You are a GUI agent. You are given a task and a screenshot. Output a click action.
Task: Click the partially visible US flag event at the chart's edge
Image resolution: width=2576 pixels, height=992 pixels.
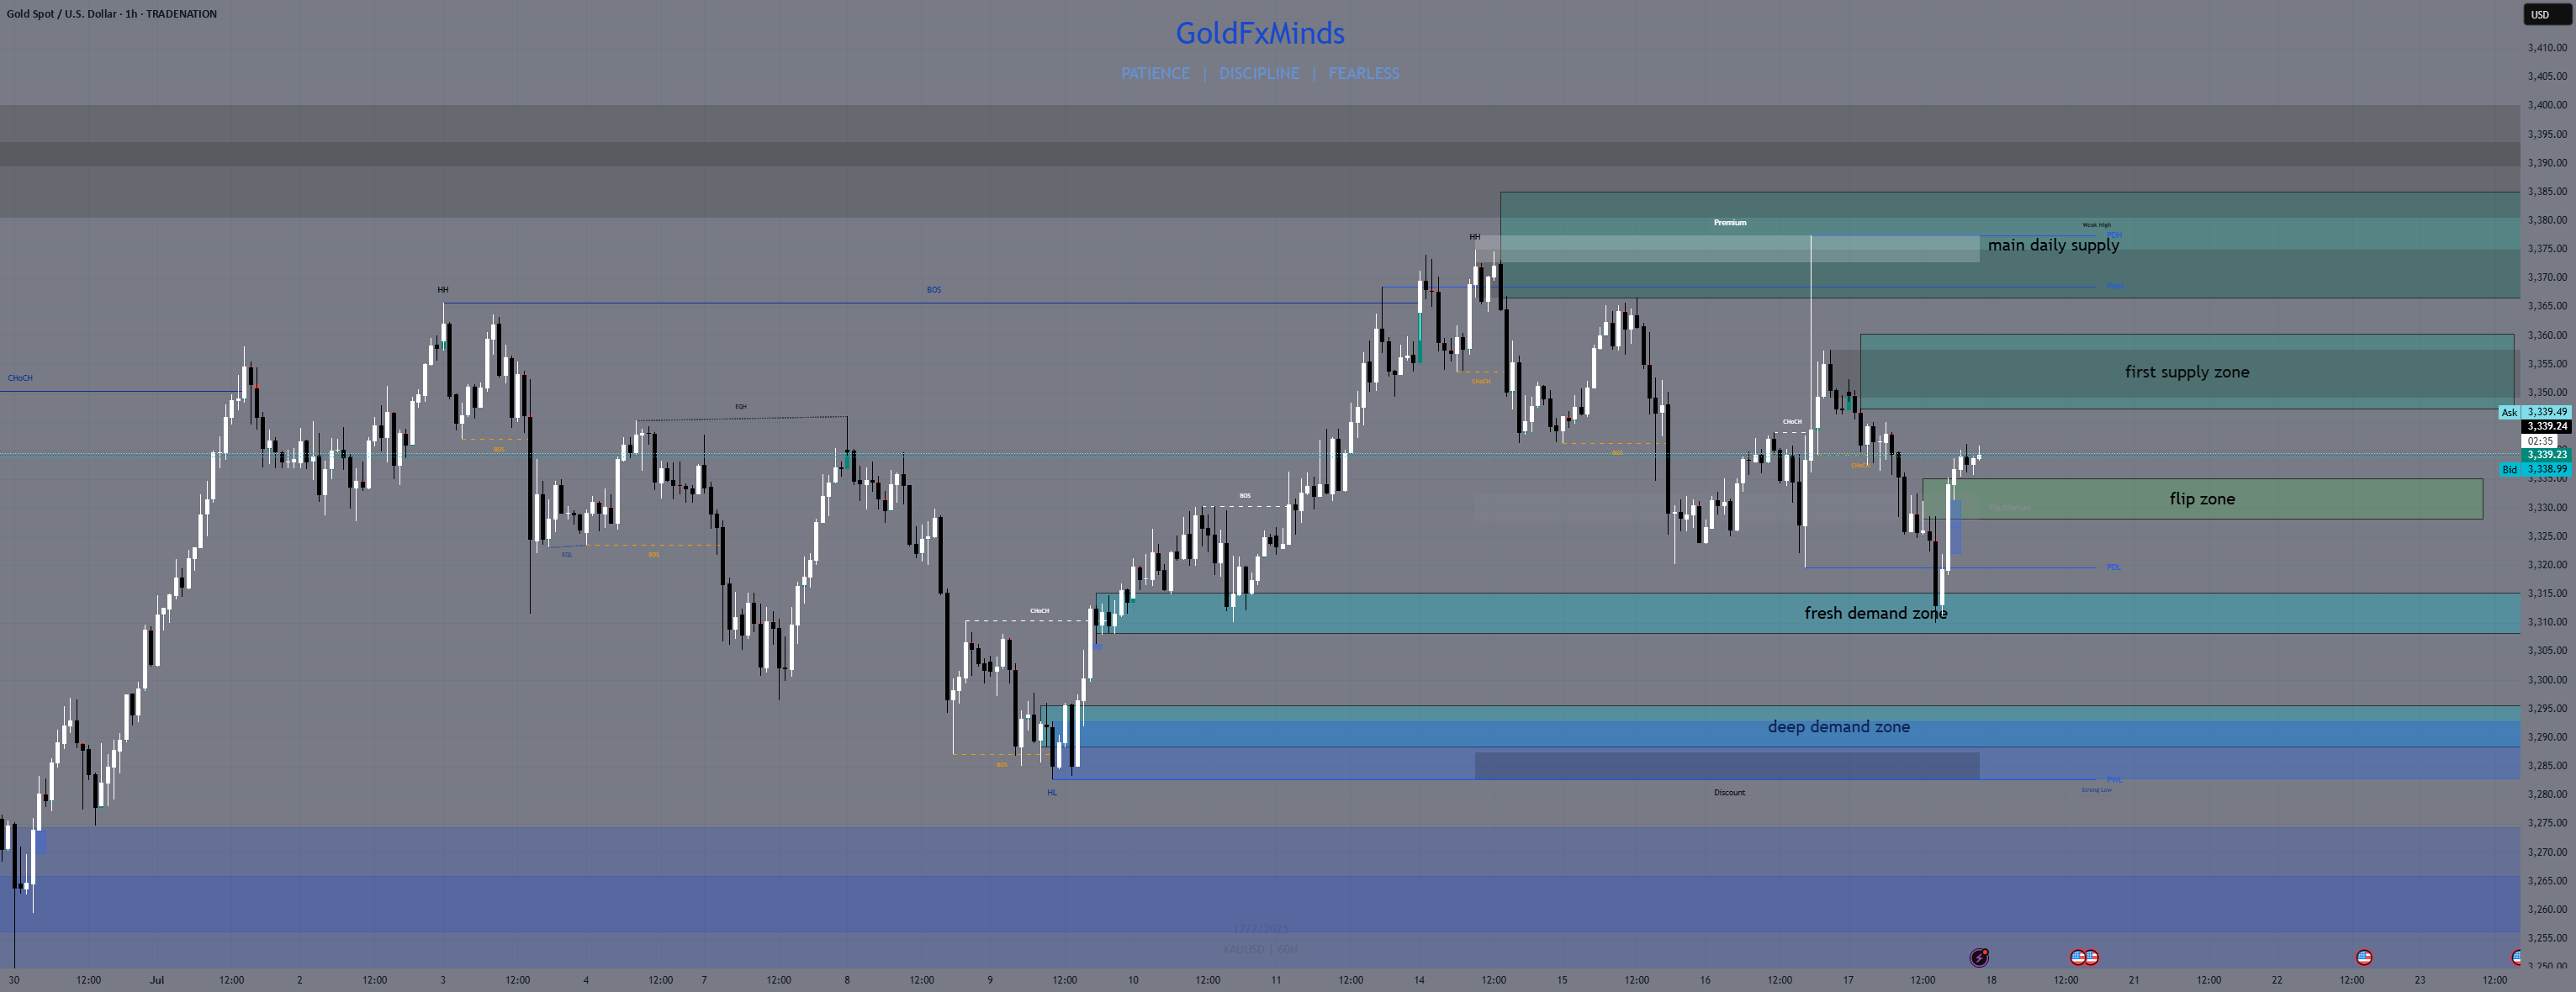click(2516, 957)
